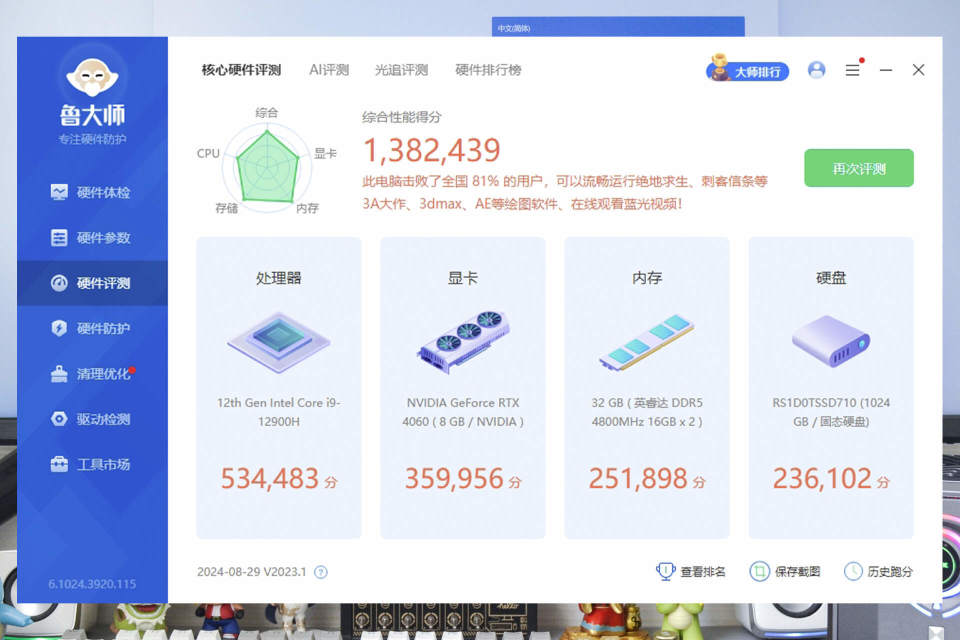Viewport: 960px width, 640px height.
Task: Click the 查看排名 link
Action: [x=703, y=571]
